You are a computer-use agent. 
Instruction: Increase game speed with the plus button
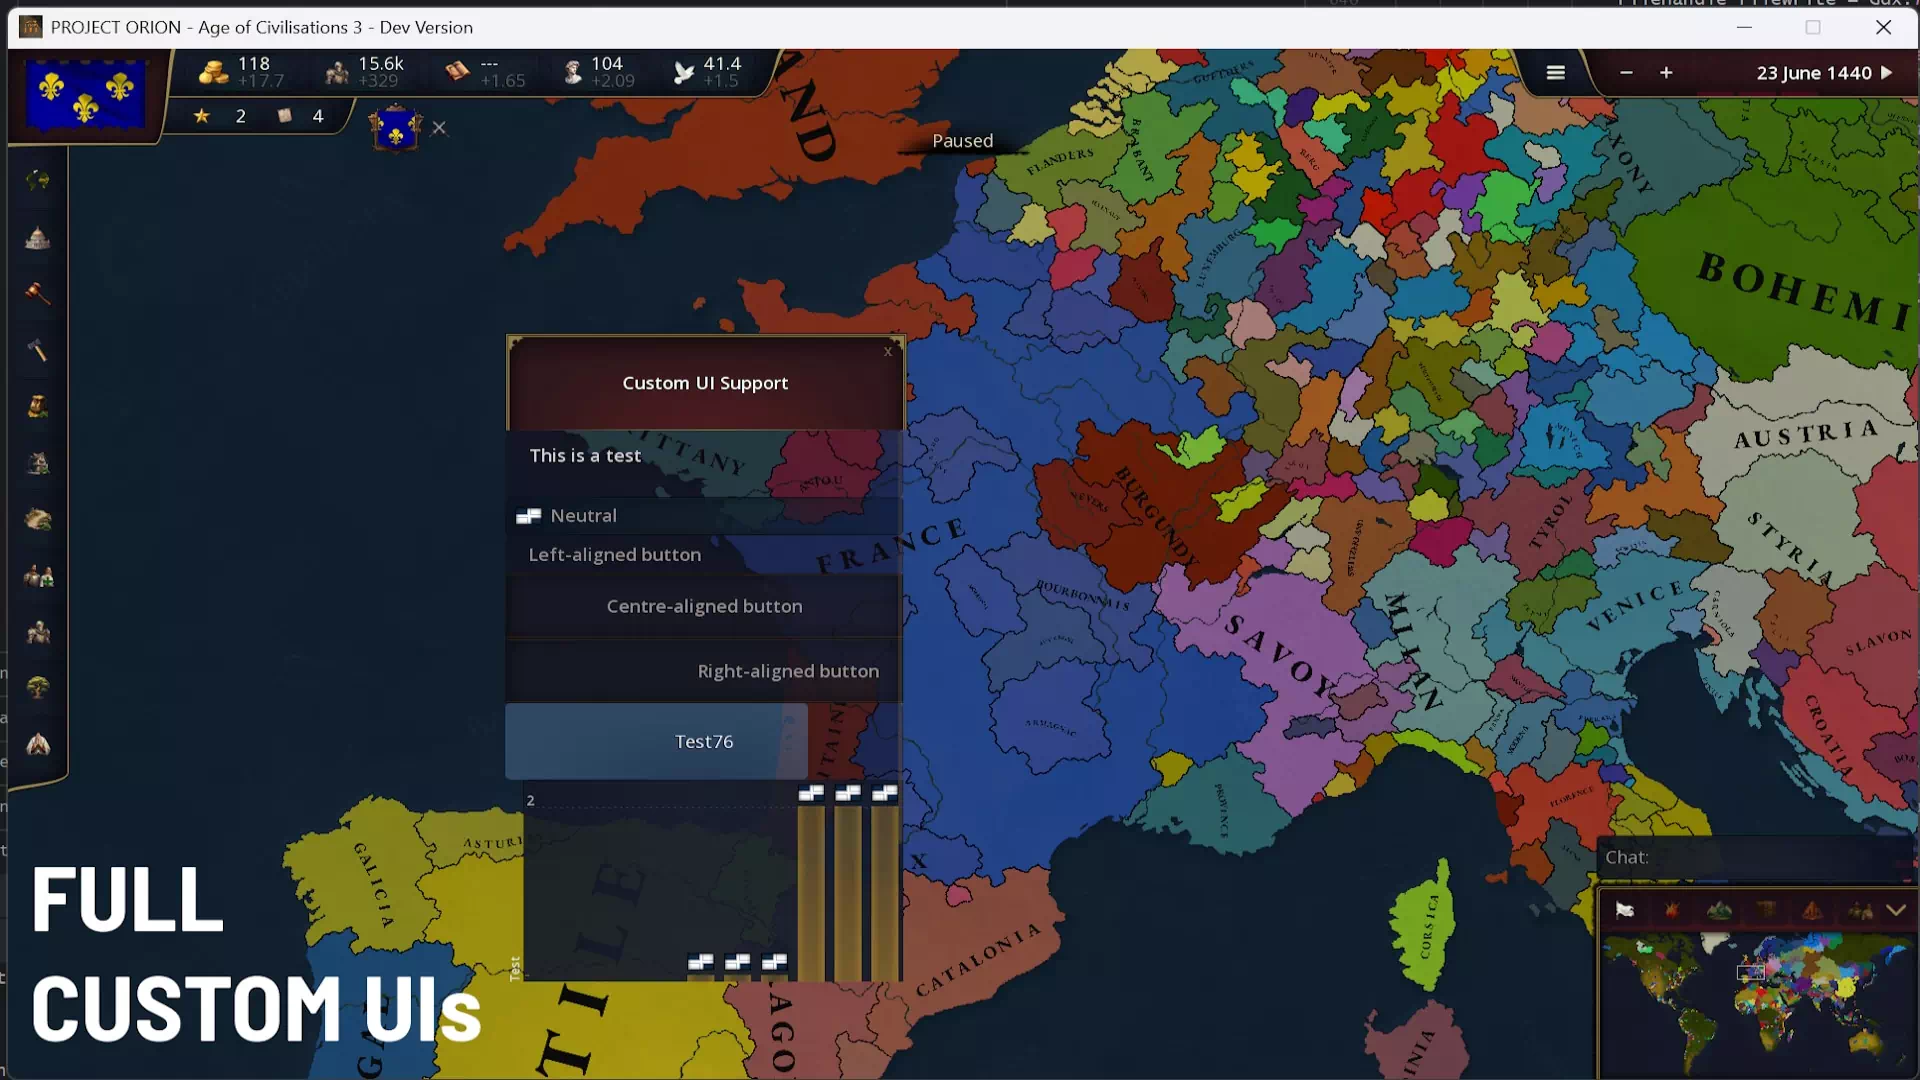[1666, 73]
